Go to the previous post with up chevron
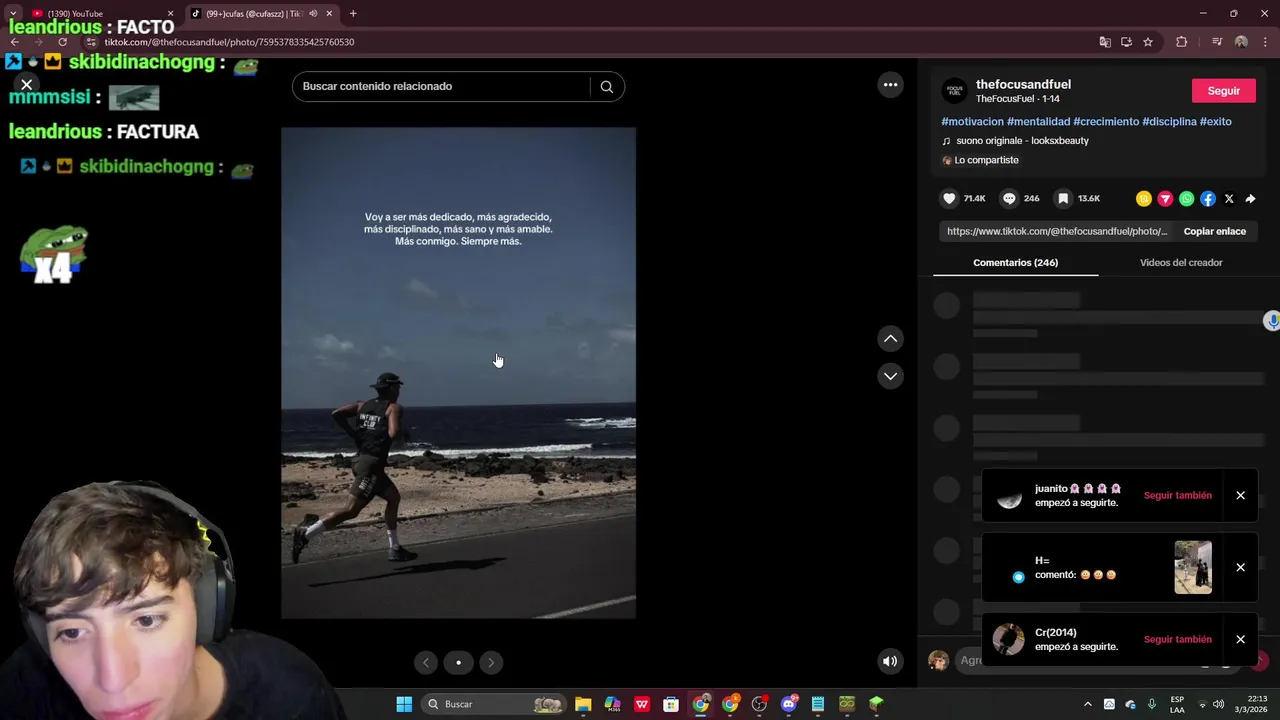Image resolution: width=1280 pixels, height=720 pixels. 890,339
